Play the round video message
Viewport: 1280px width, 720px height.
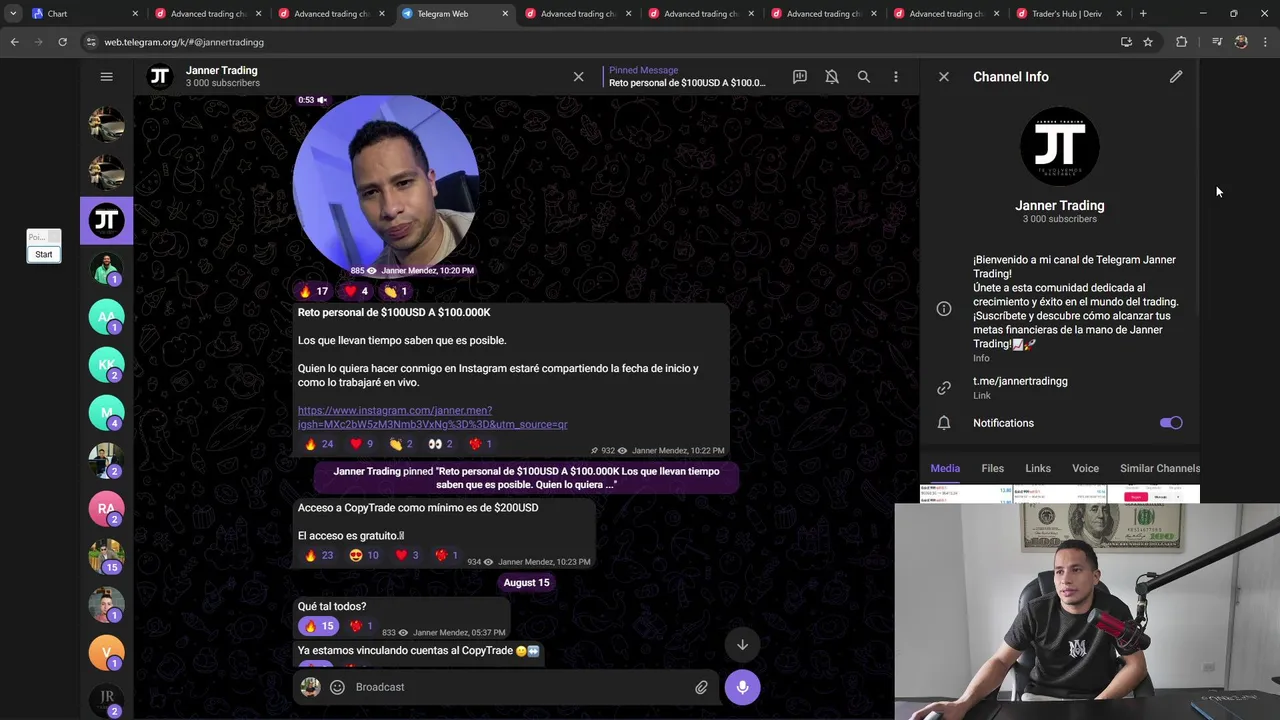(385, 186)
